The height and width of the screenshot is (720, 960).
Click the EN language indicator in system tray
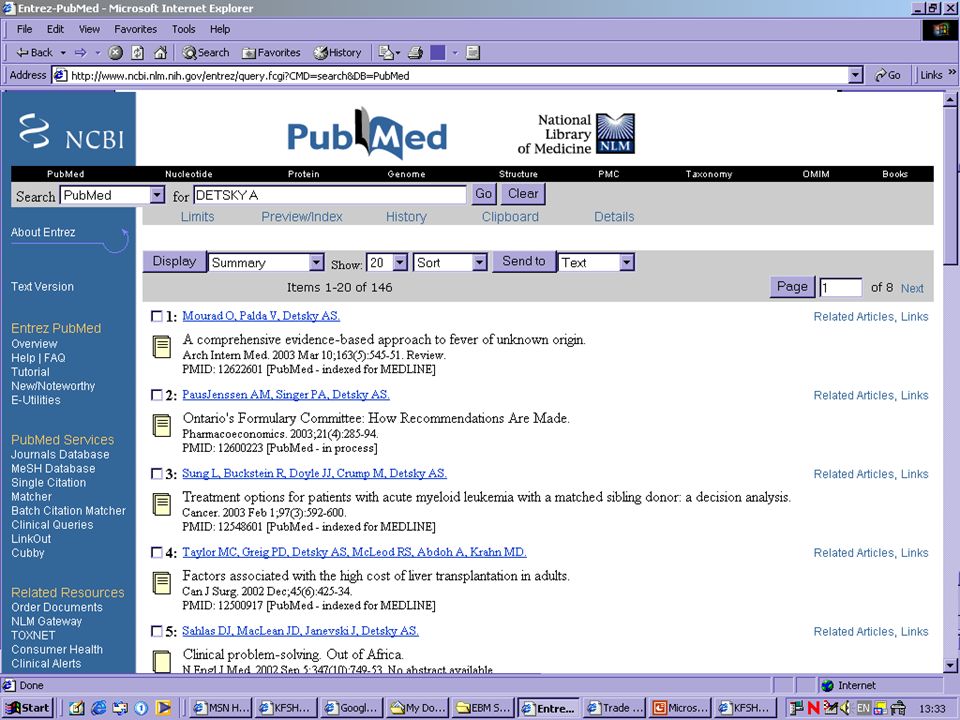click(x=863, y=708)
